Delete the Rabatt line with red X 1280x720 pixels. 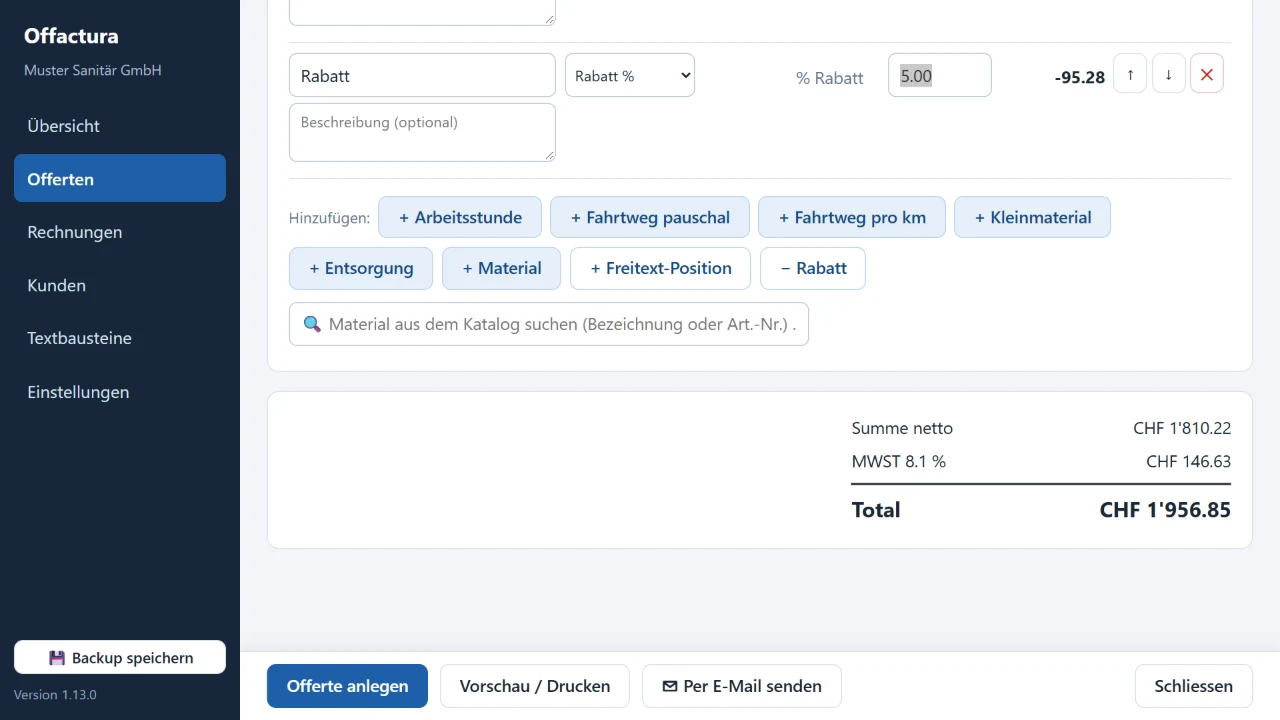1207,75
